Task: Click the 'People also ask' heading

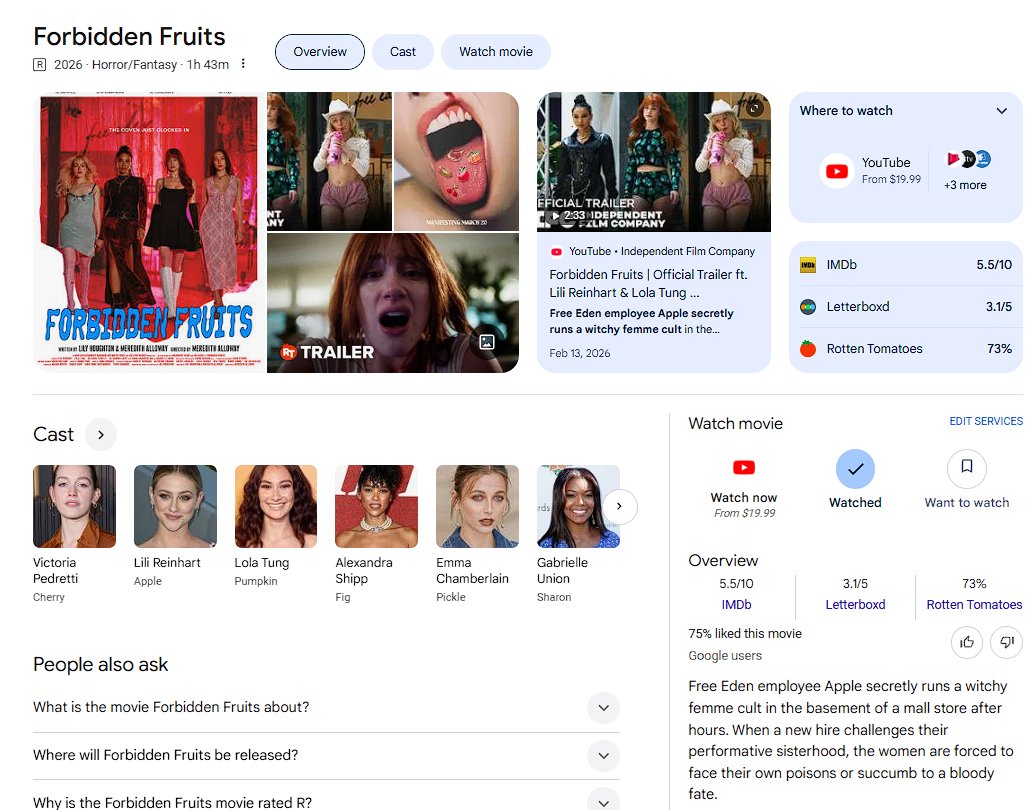Action: 101,665
